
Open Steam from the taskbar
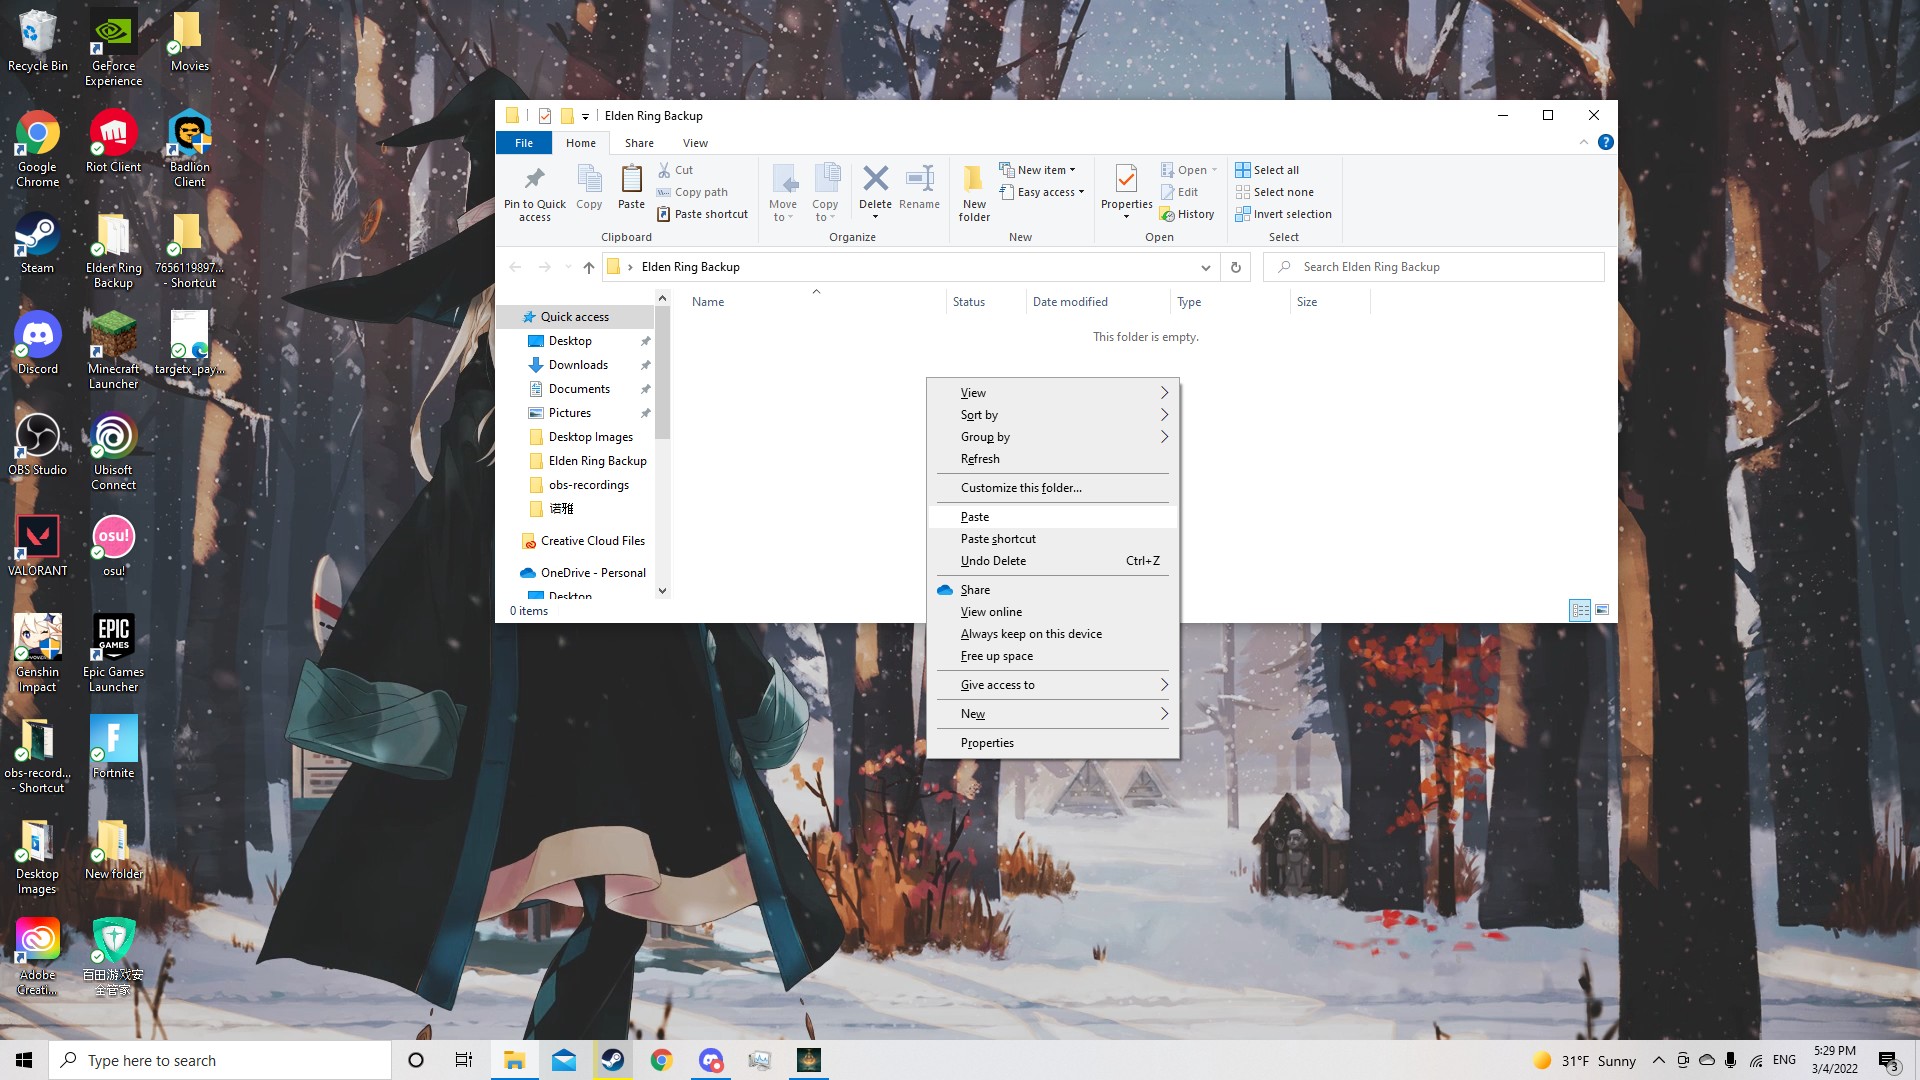click(613, 1060)
